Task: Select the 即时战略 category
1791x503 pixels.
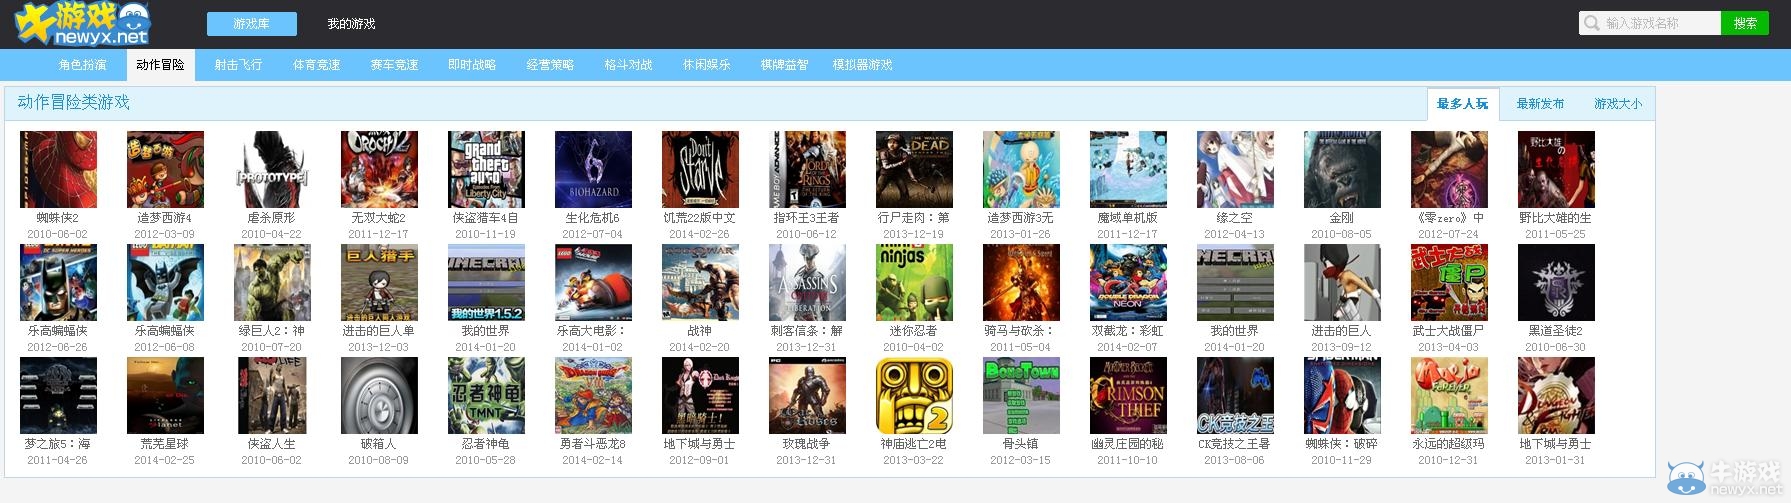Action: (472, 64)
